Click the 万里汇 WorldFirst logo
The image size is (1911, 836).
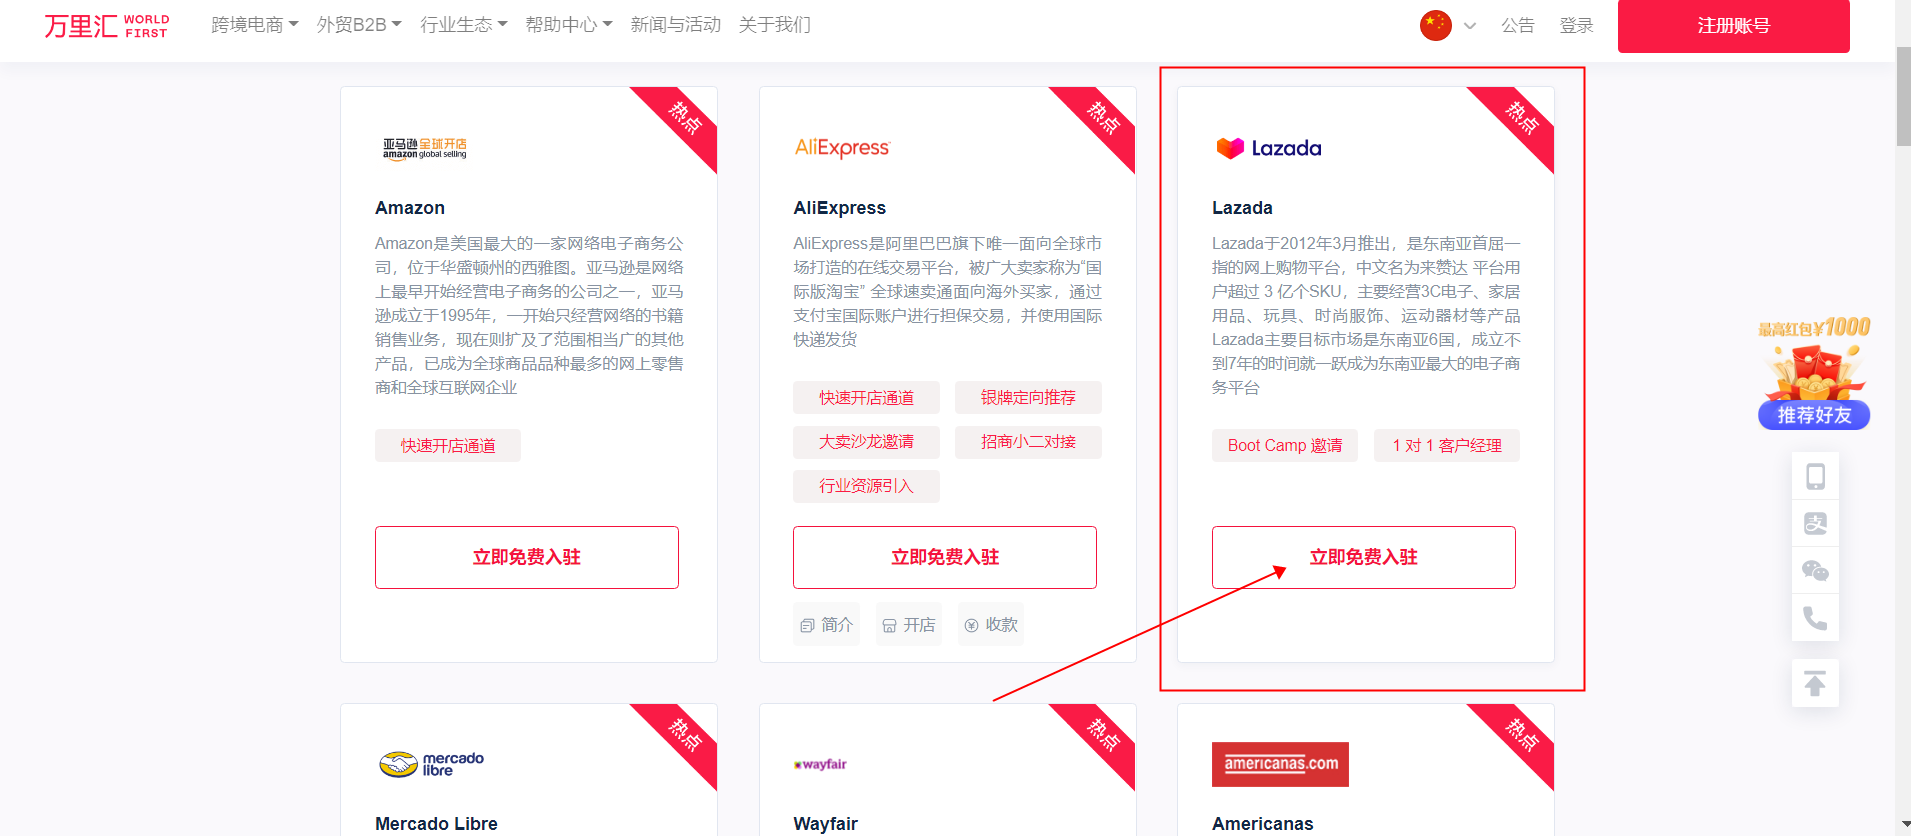click(x=107, y=26)
